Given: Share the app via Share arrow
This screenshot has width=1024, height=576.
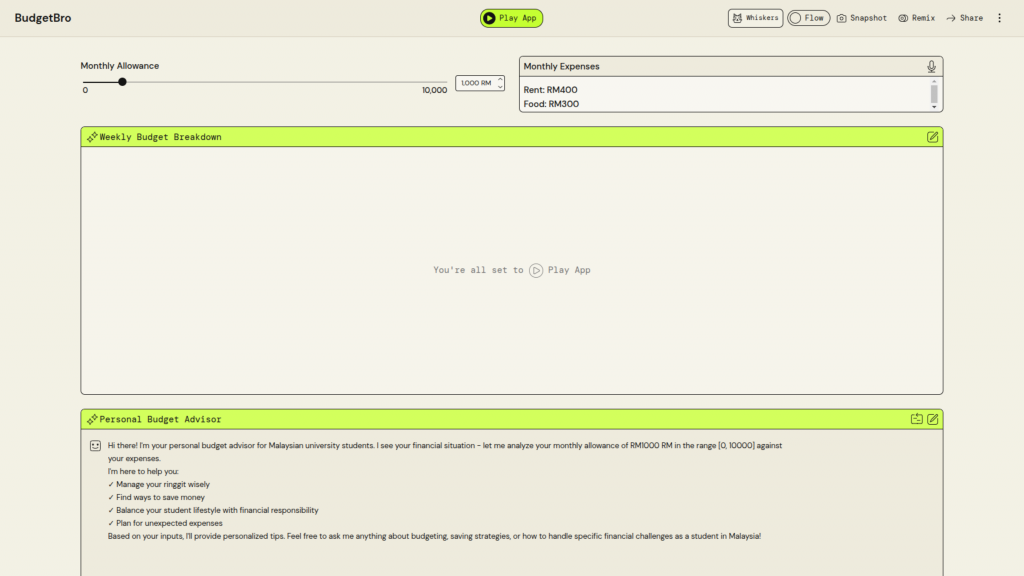Looking at the screenshot, I should (964, 18).
